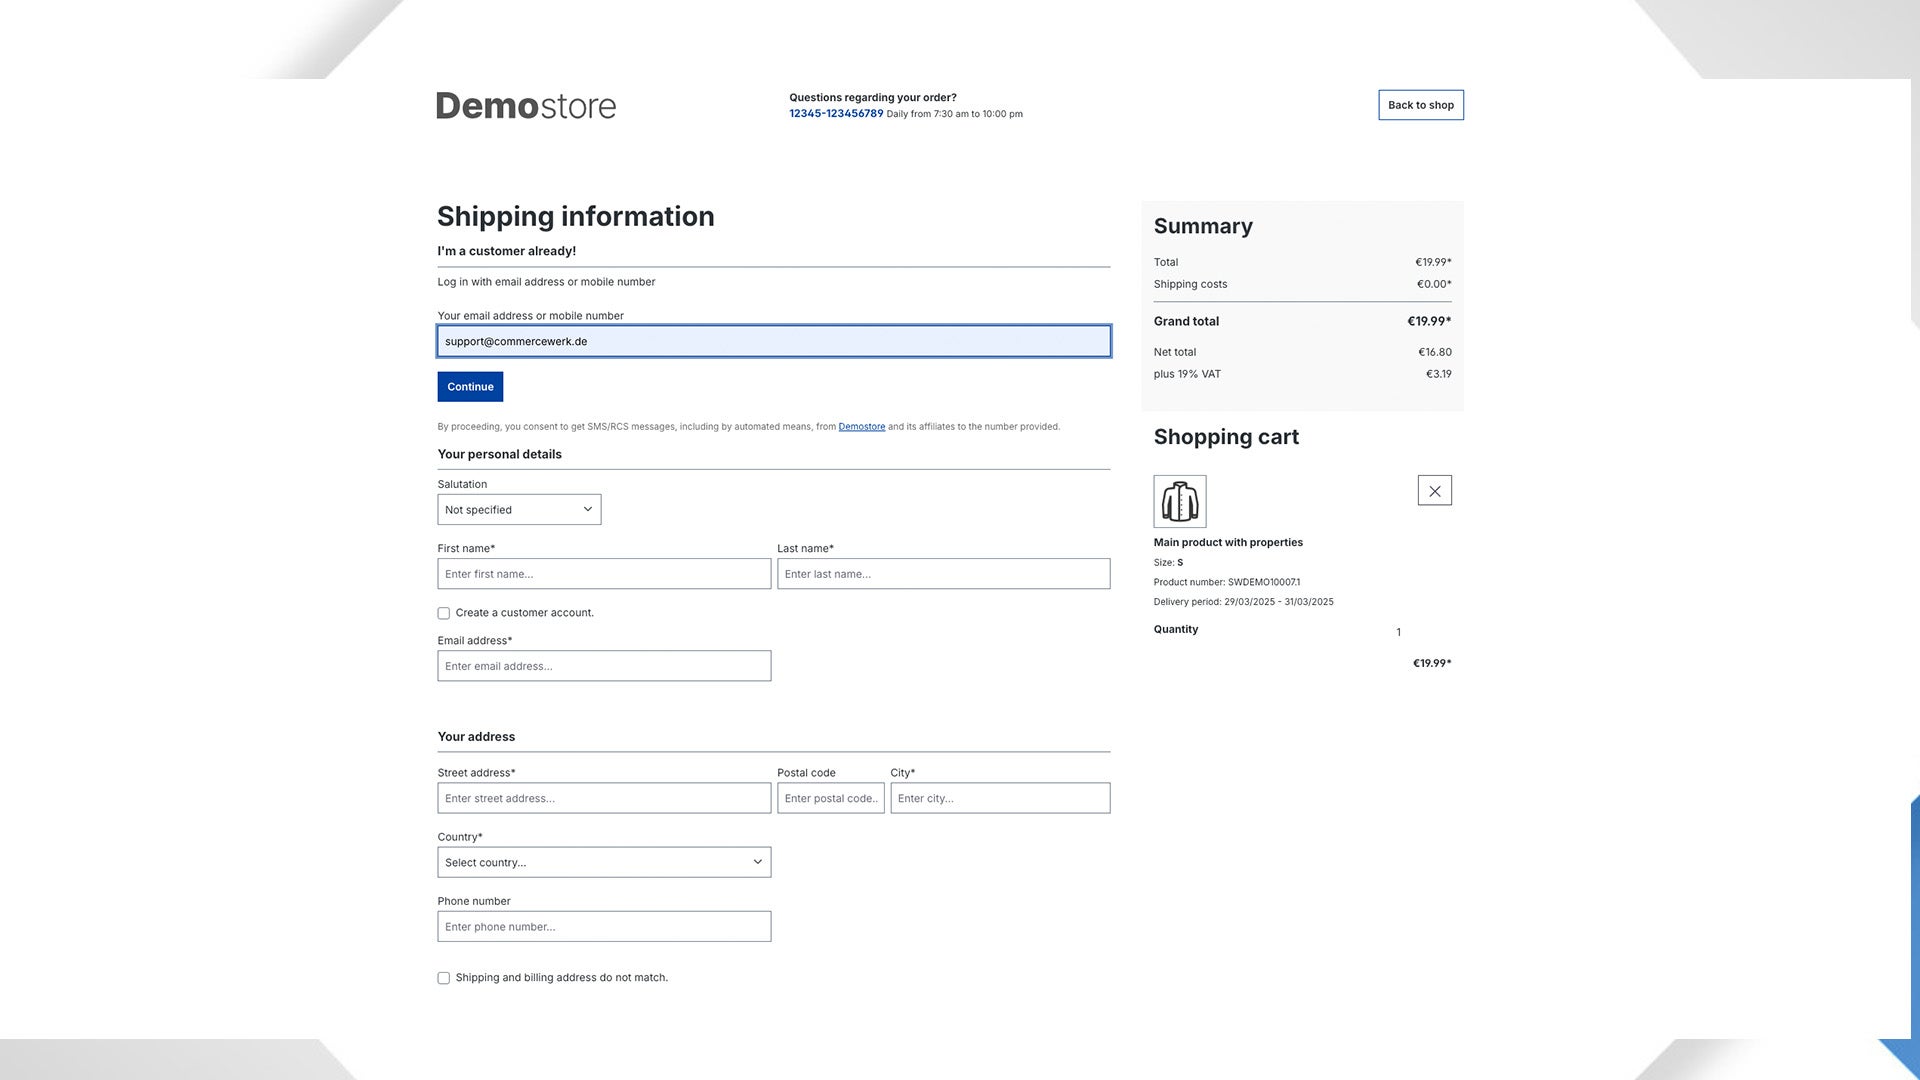Click the Net total value €16.80
Screen dimensions: 1920x1080
pos(1435,353)
